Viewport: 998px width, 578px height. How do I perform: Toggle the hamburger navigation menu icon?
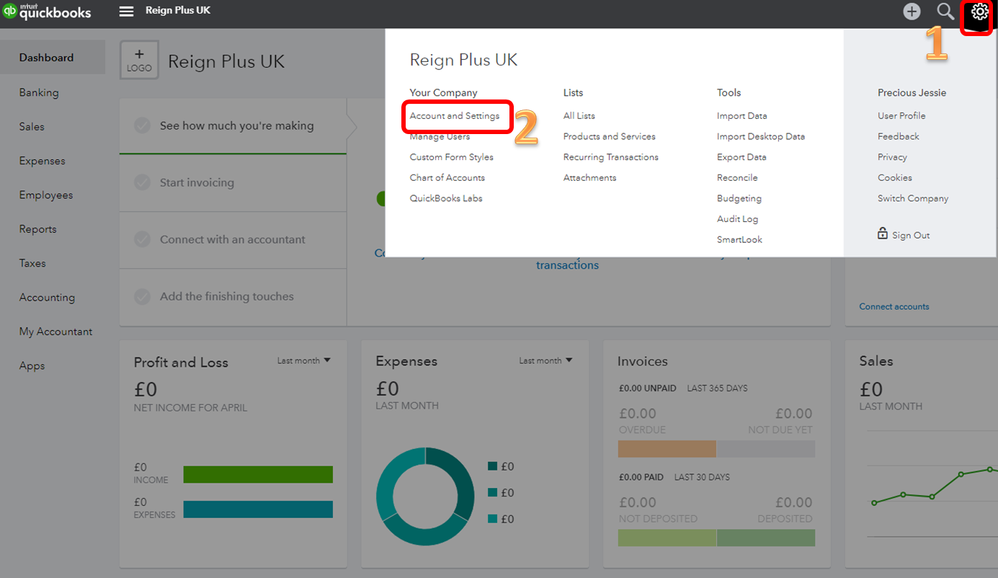point(127,11)
